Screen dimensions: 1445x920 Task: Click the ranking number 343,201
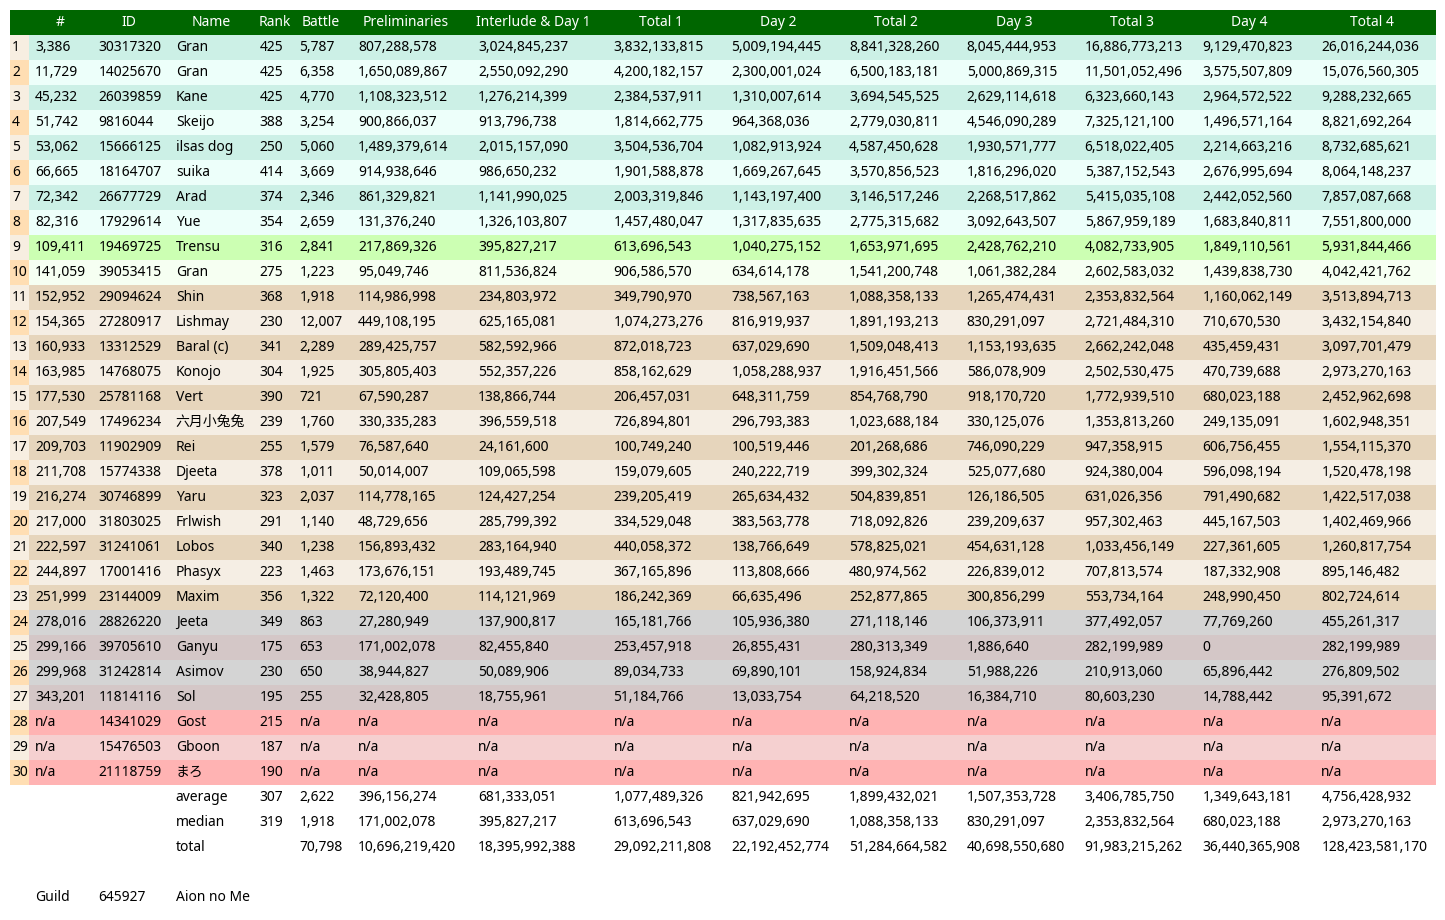(x=60, y=696)
